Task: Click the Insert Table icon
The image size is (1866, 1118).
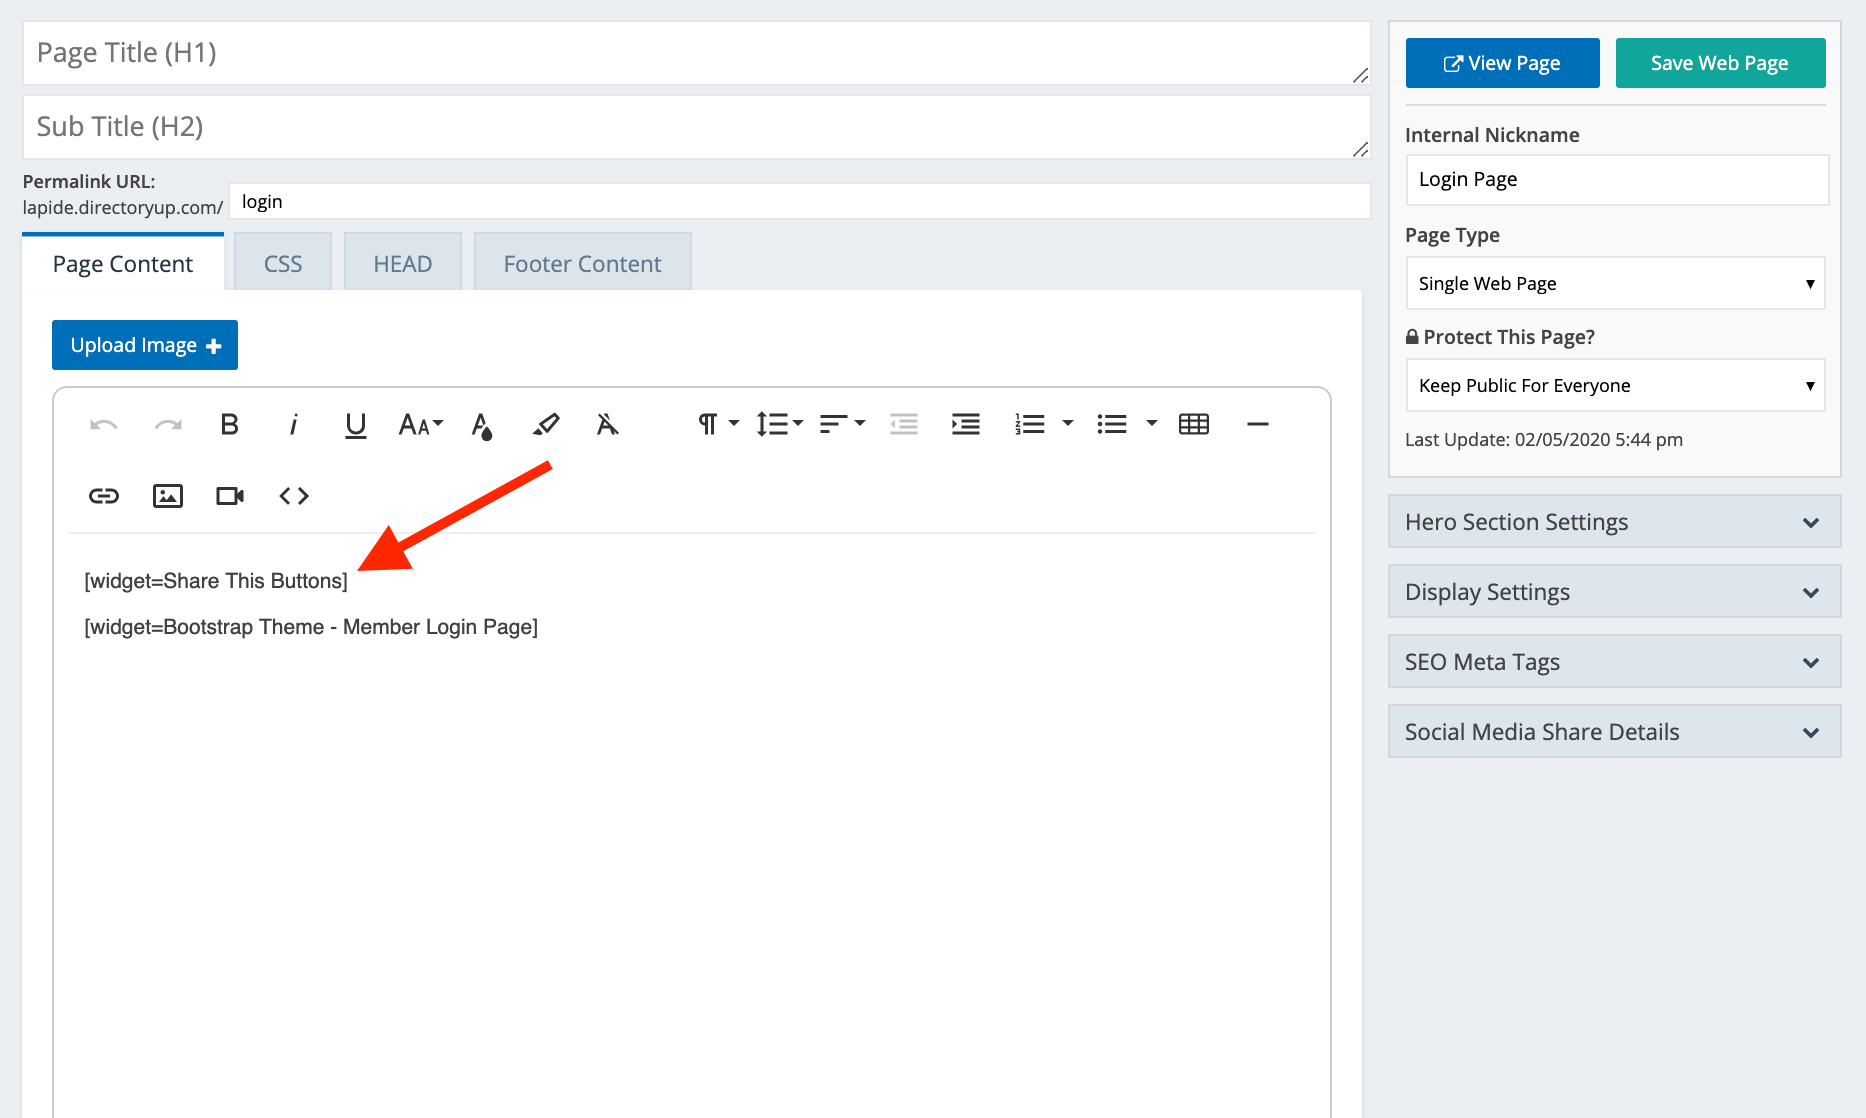Action: click(1194, 423)
